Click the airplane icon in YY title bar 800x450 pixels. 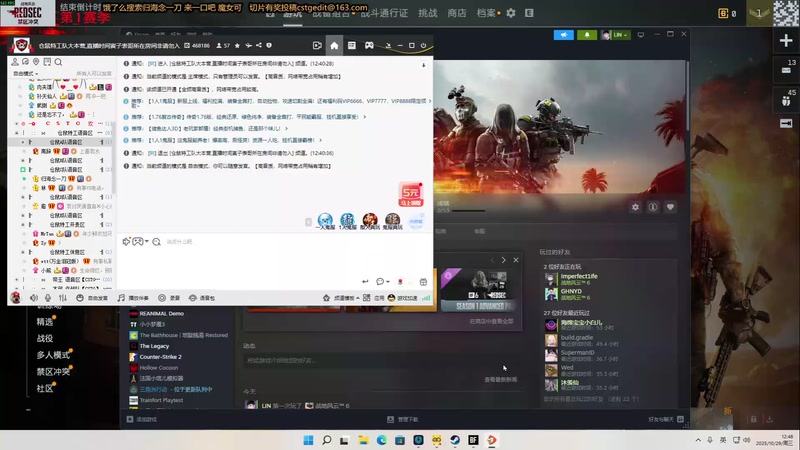point(248,45)
